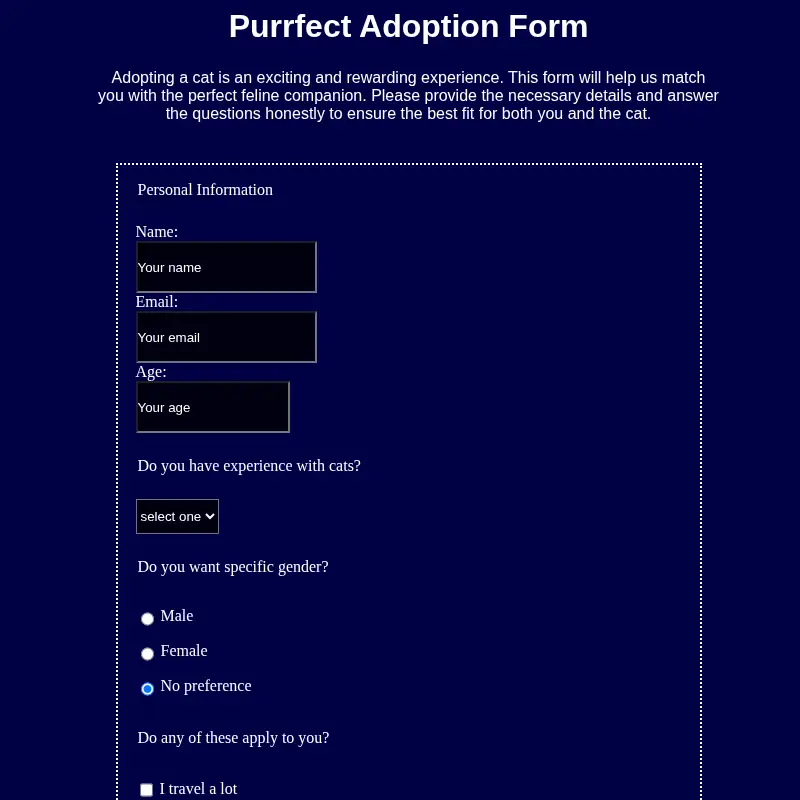
Task: Focus the email address text box
Action: [x=226, y=337]
